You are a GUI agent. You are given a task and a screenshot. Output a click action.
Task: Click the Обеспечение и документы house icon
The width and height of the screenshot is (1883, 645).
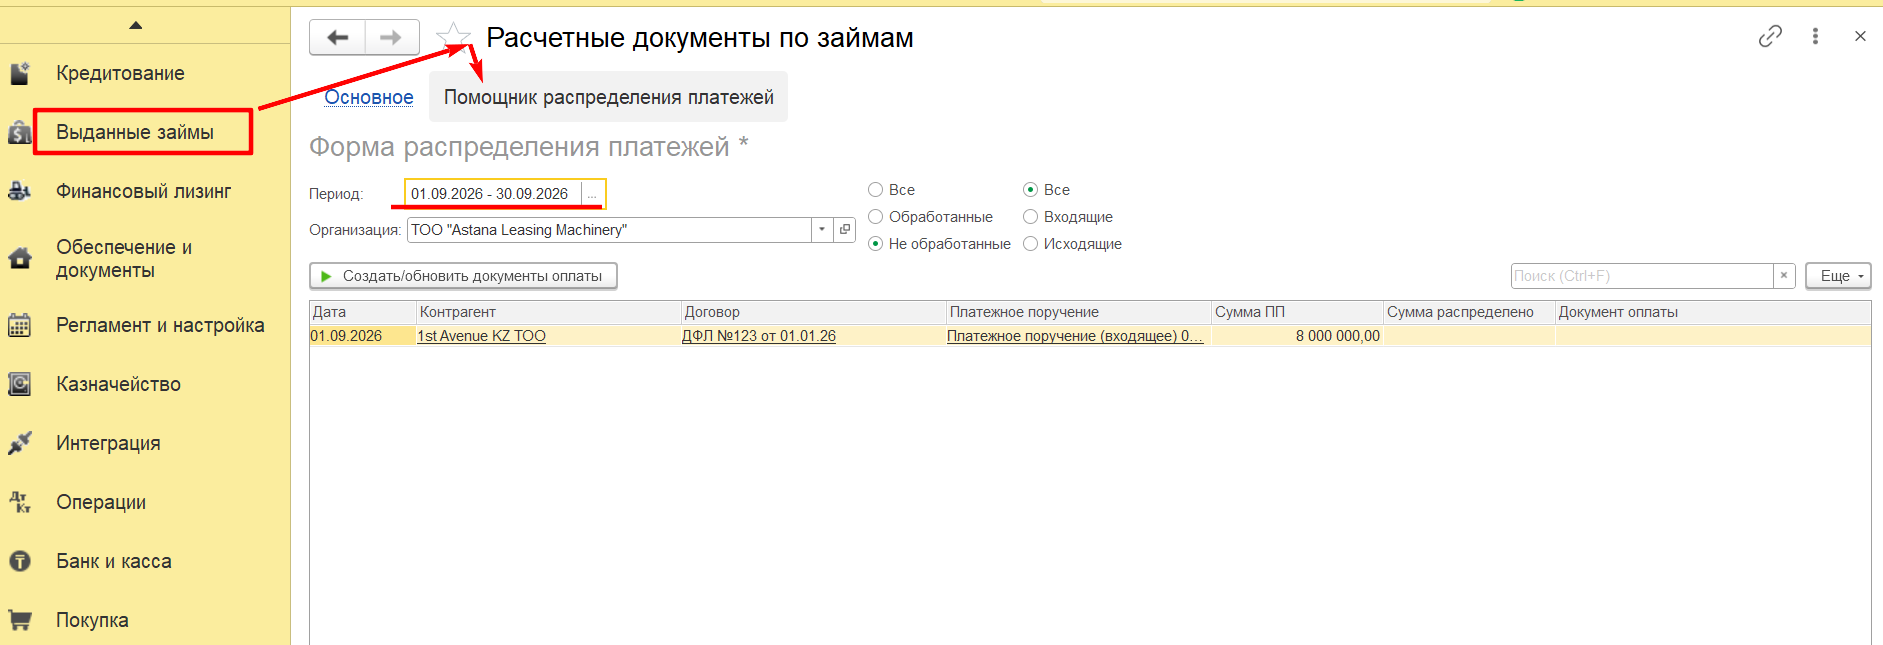20,259
